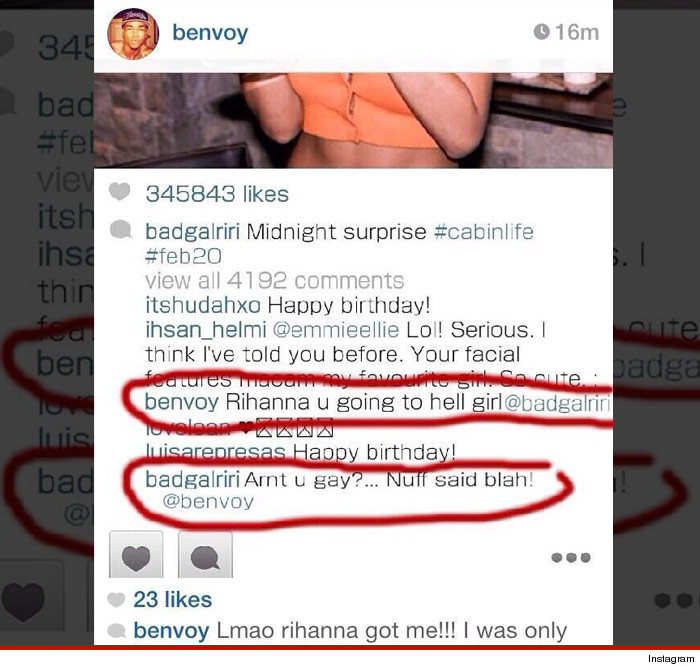
Task: Open the #cabinlife hashtag
Action: (x=484, y=232)
